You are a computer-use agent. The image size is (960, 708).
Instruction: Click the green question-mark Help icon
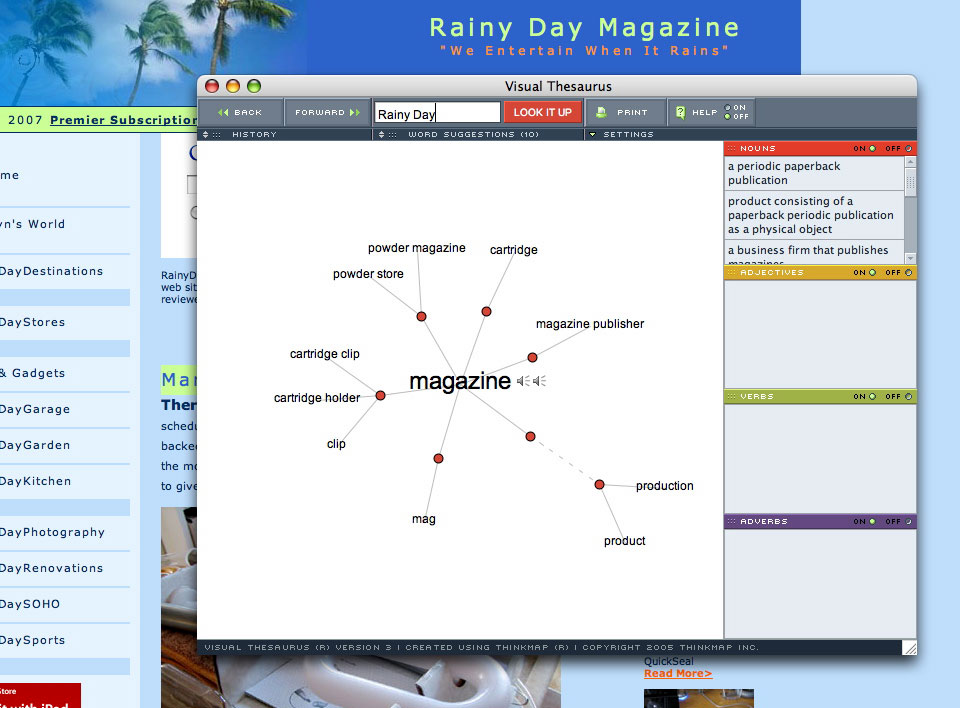pos(680,112)
